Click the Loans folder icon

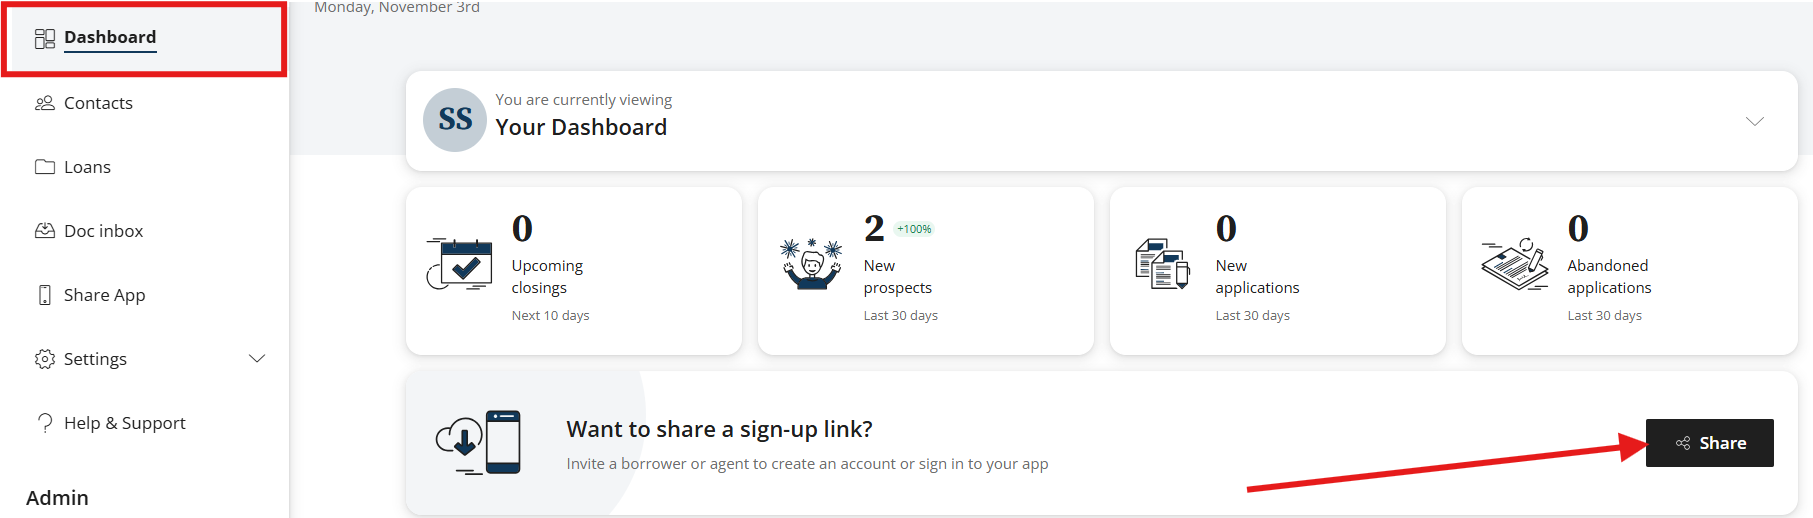coord(44,167)
